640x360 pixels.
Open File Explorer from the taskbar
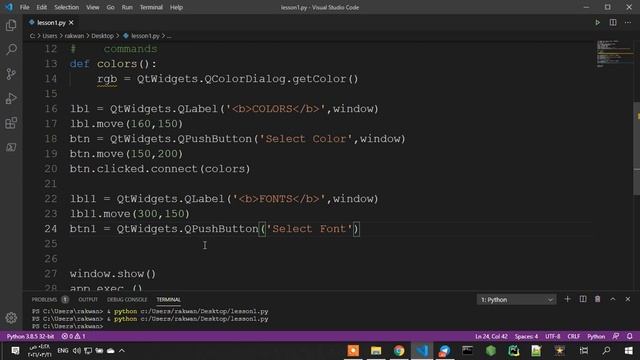point(376,351)
